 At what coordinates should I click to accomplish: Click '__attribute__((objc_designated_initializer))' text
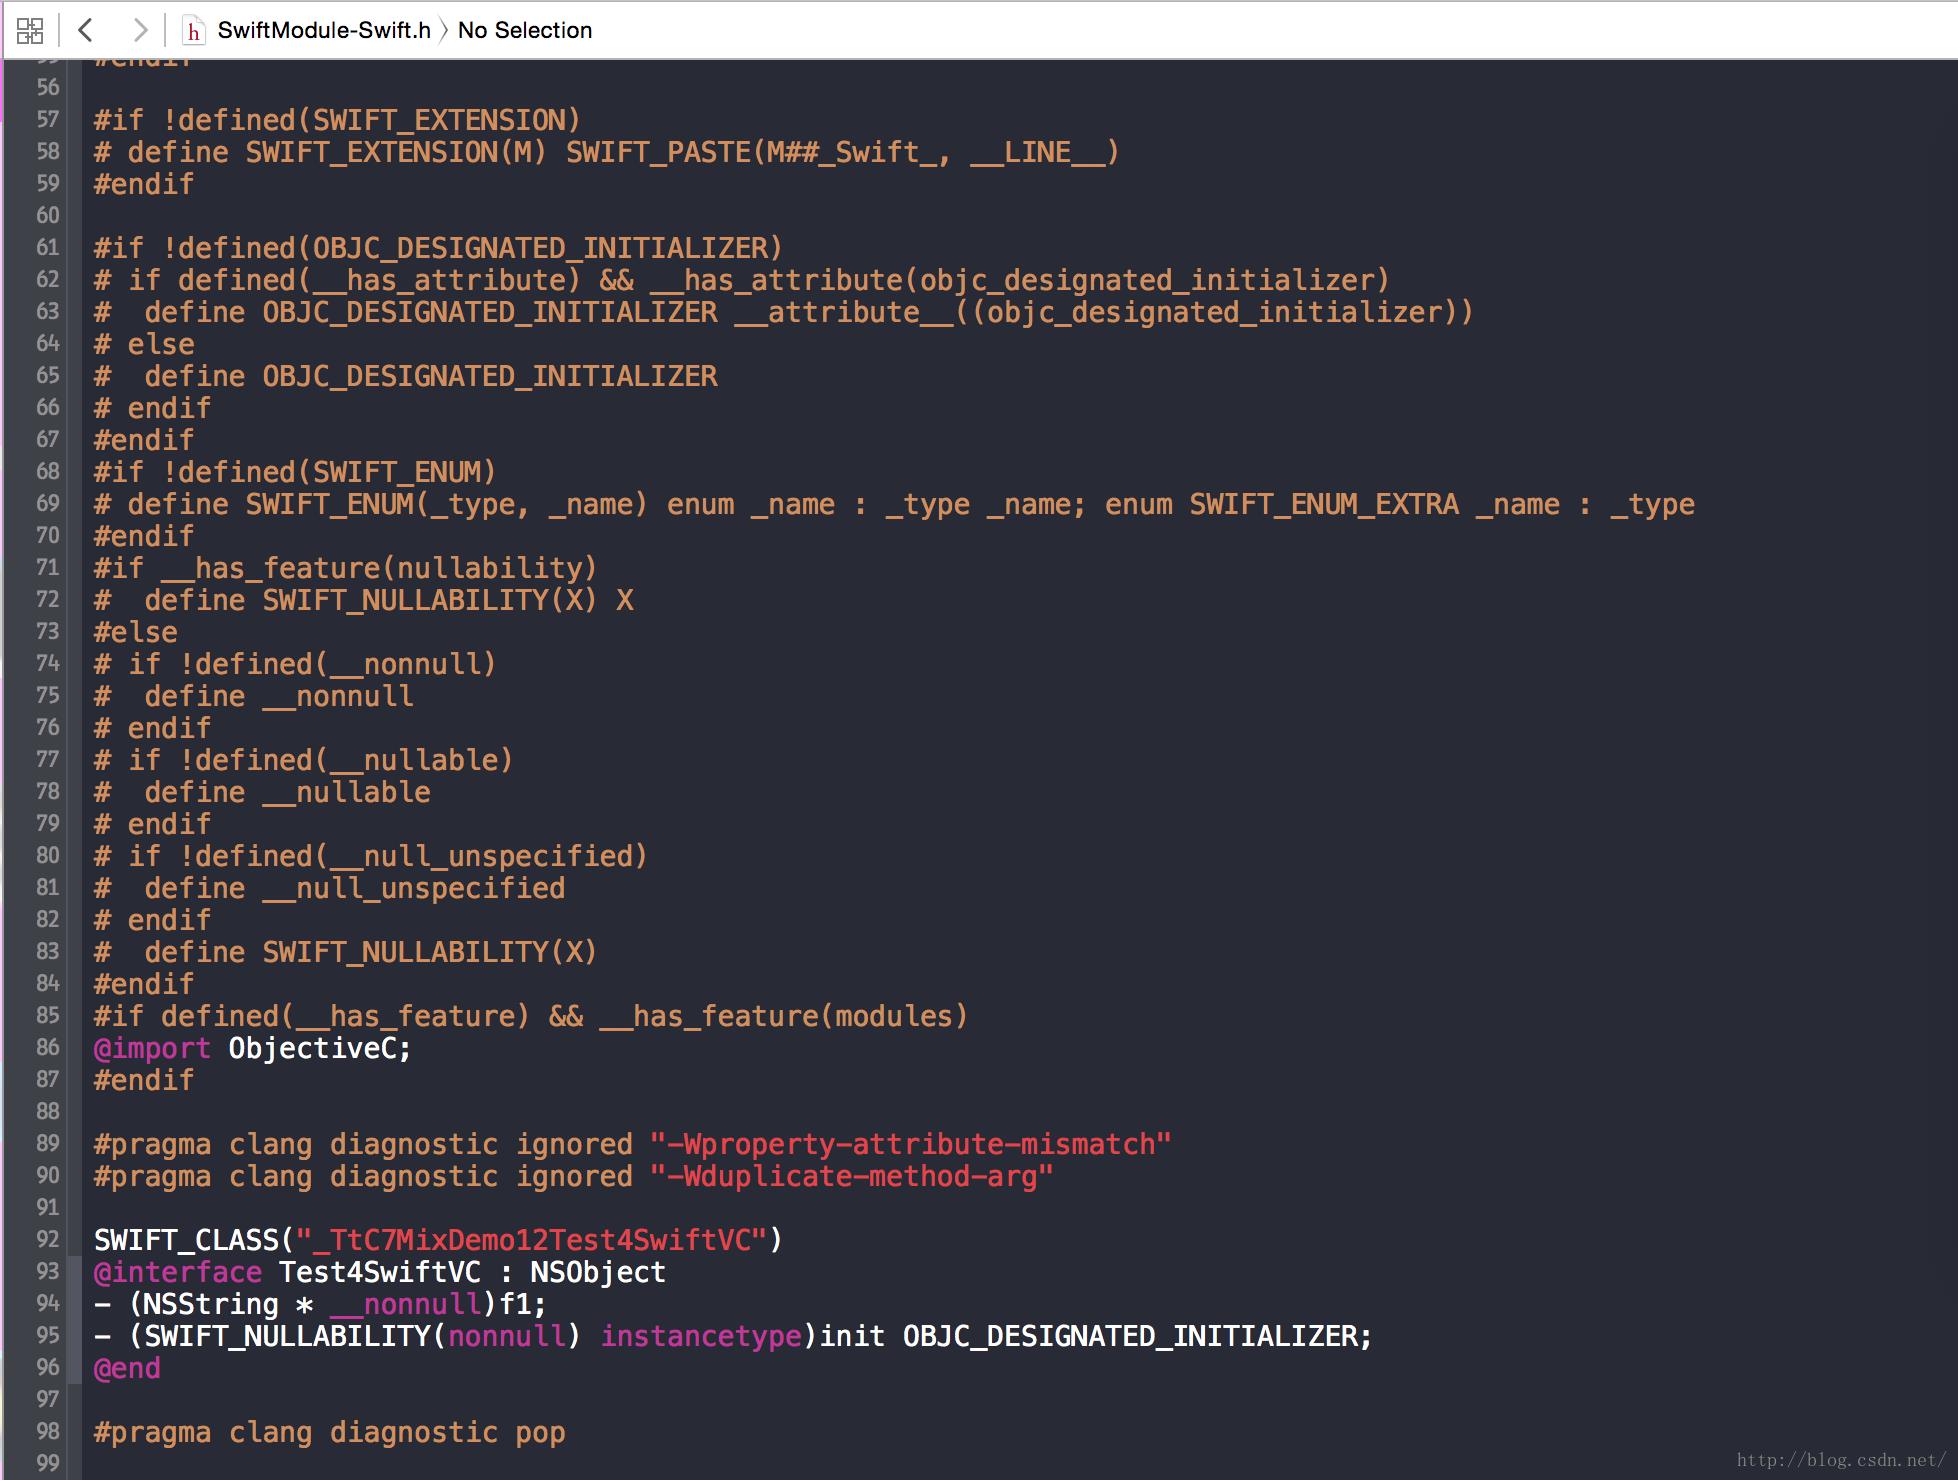click(x=1104, y=313)
